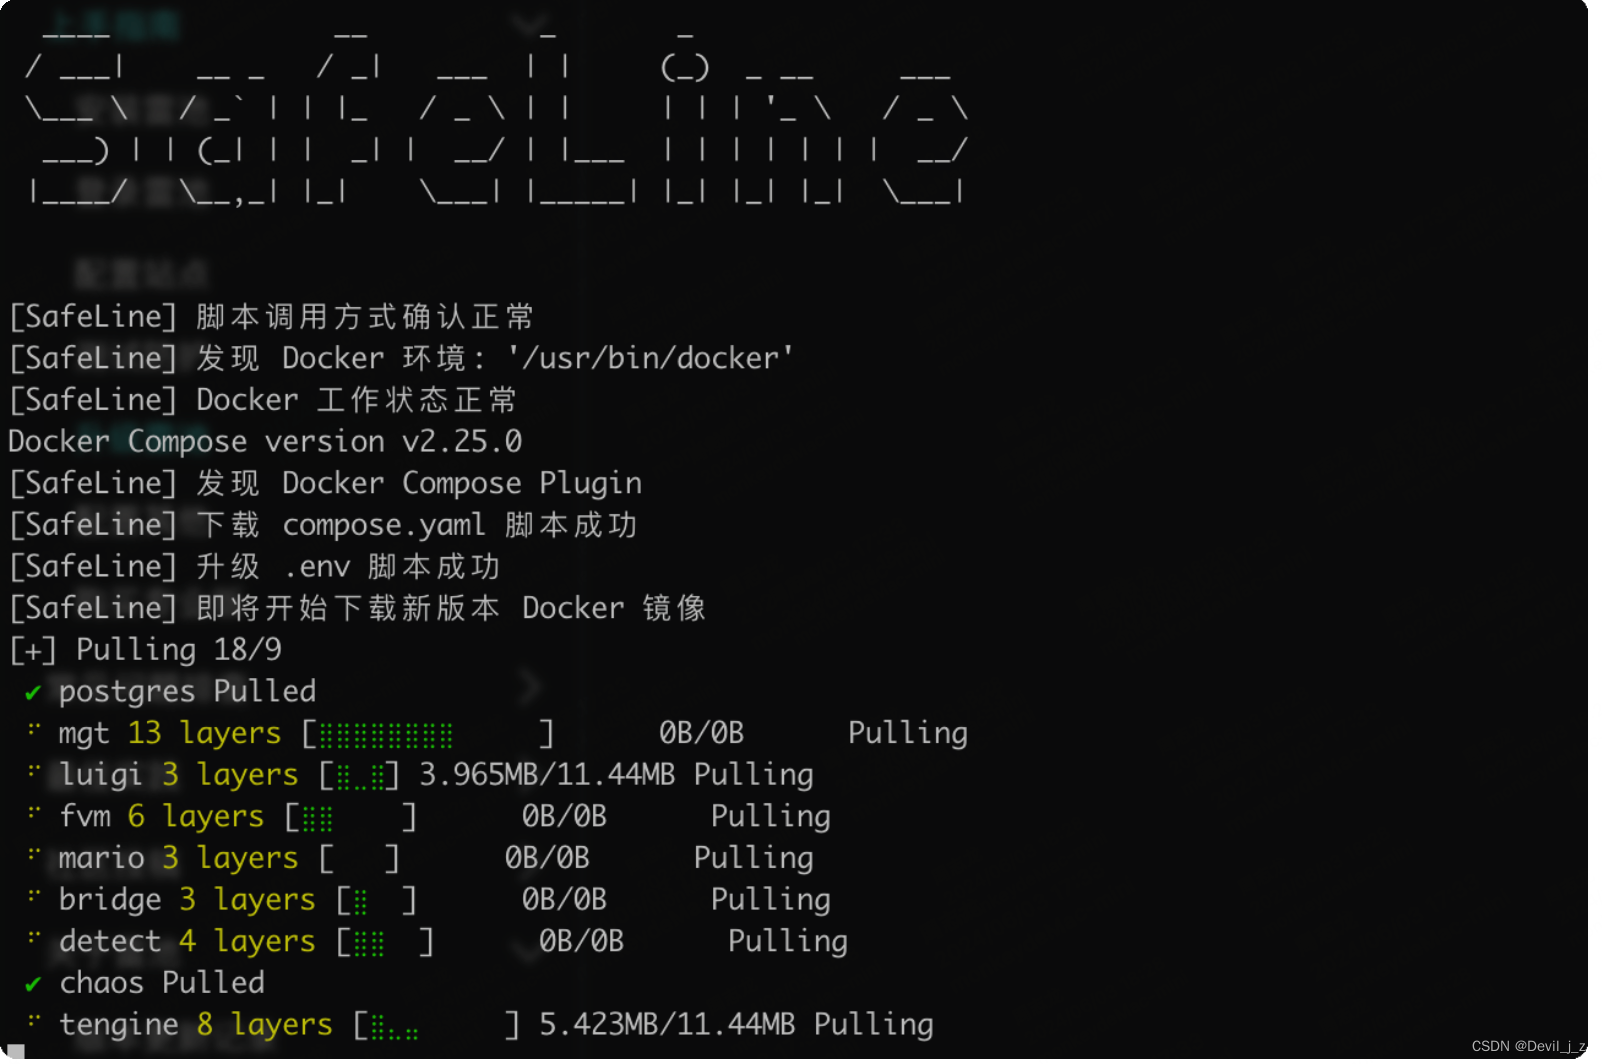
Task: Click the '发现 Docker Compose Plugin' line
Action: tap(325, 484)
